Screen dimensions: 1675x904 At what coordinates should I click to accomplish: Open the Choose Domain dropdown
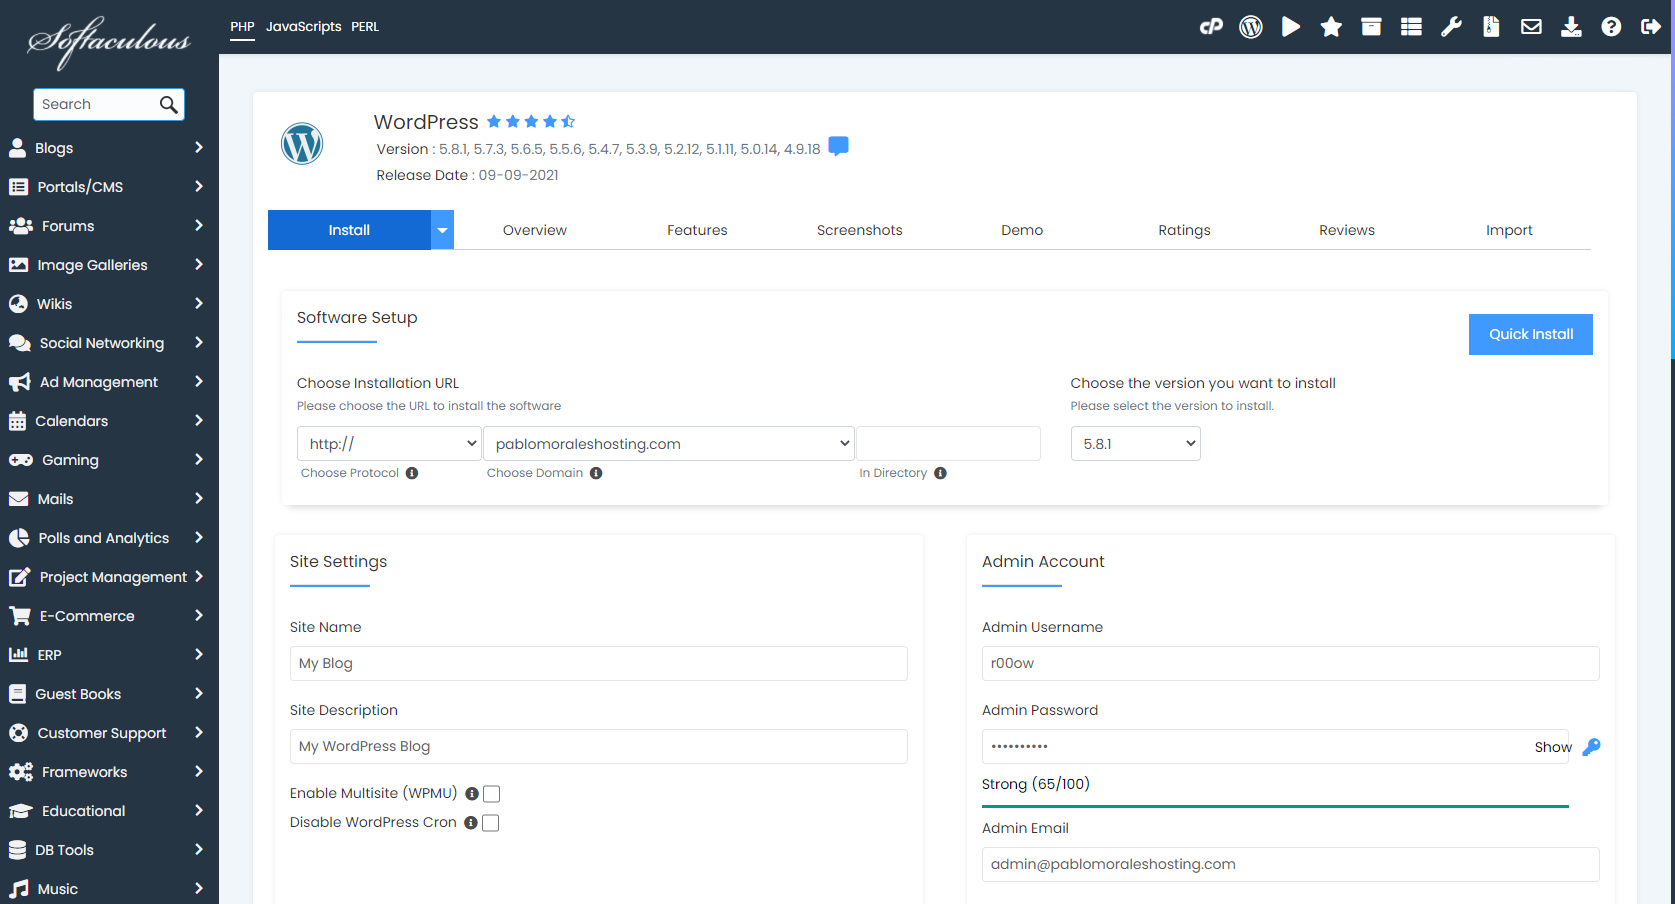click(x=668, y=443)
